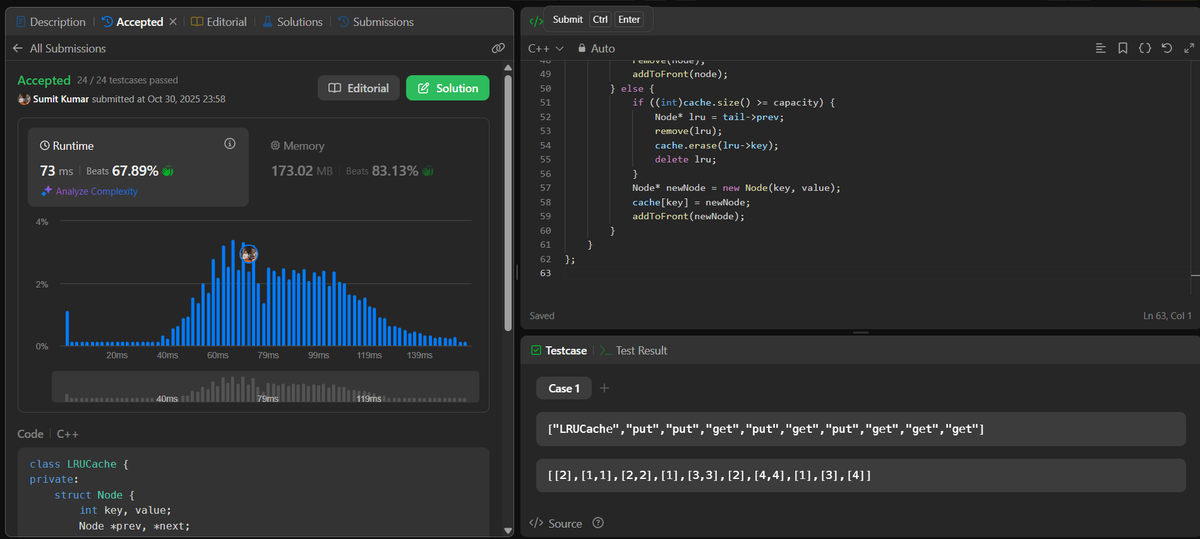1200x539 pixels.
Task: Click the 'addToFront(newNode);' code line
Action: [688, 216]
